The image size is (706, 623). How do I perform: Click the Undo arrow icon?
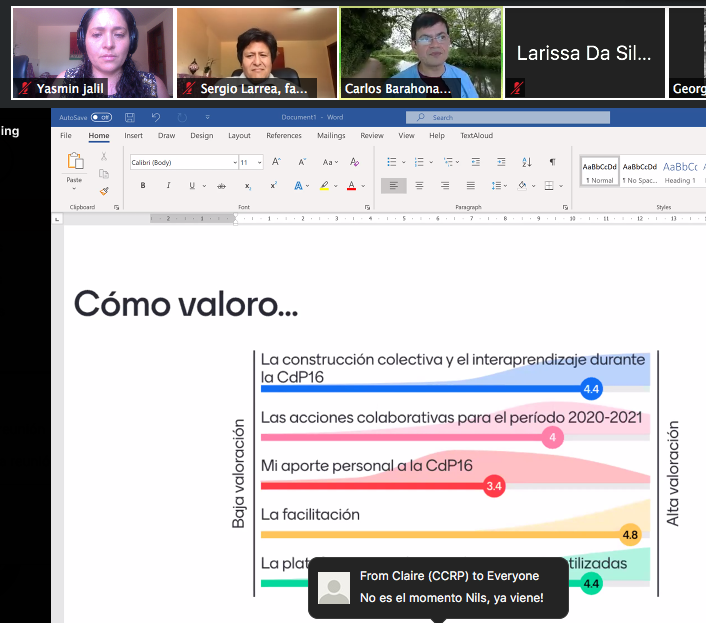(x=156, y=117)
